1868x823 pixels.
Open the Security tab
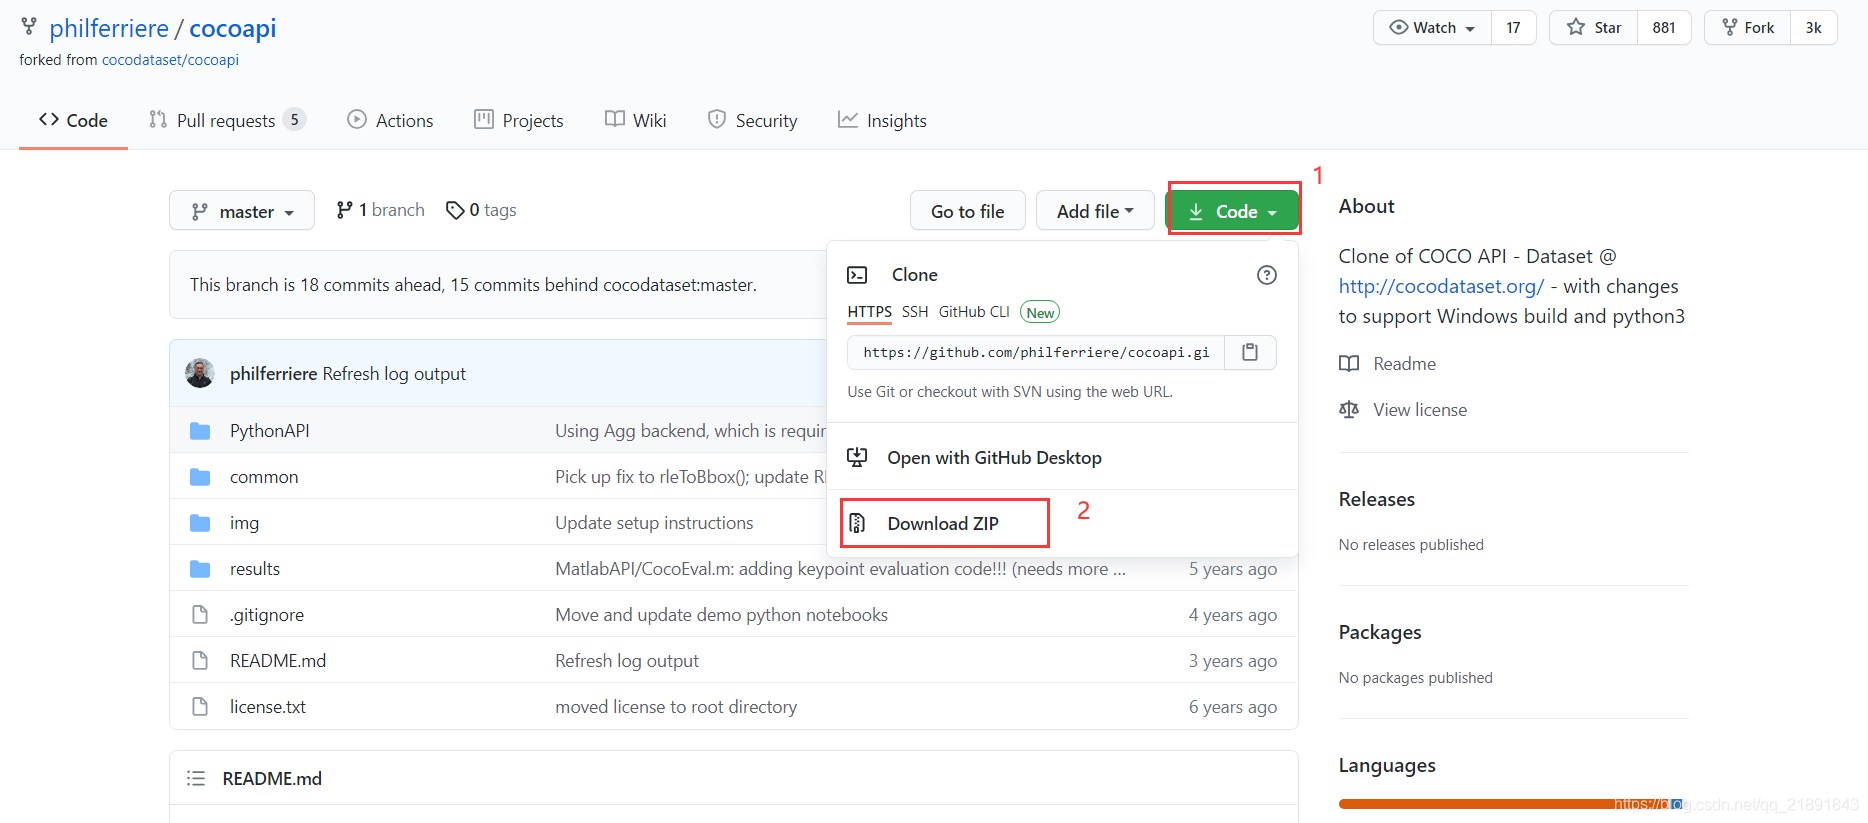(x=753, y=120)
